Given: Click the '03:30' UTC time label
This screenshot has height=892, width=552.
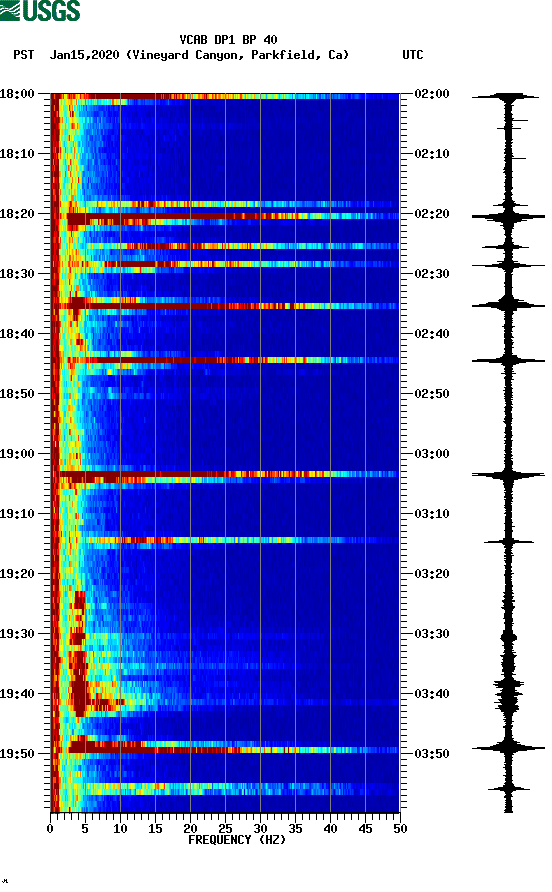Looking at the screenshot, I should pos(432,634).
